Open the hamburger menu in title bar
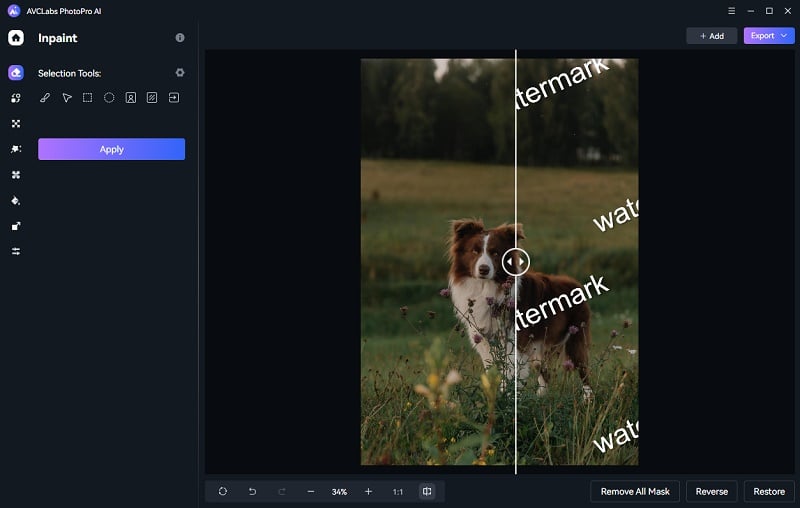800x508 pixels. pyautogui.click(x=731, y=11)
